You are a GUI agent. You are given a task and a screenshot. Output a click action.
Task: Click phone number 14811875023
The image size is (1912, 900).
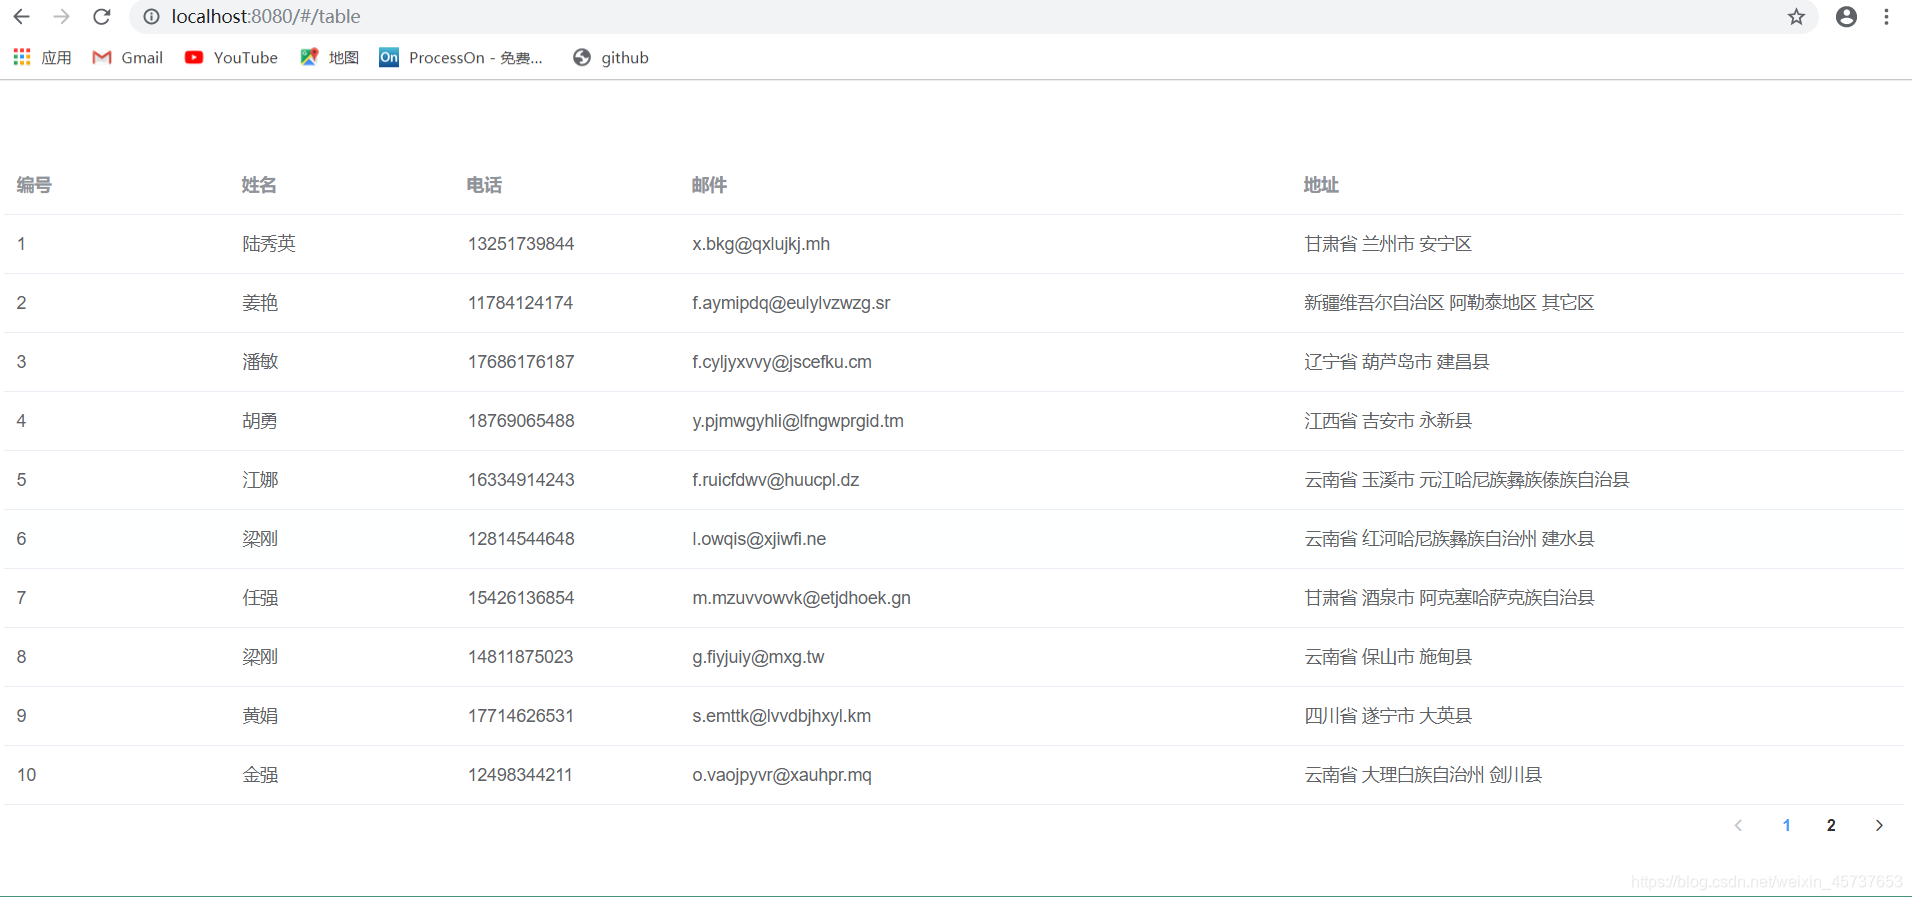coord(521,657)
